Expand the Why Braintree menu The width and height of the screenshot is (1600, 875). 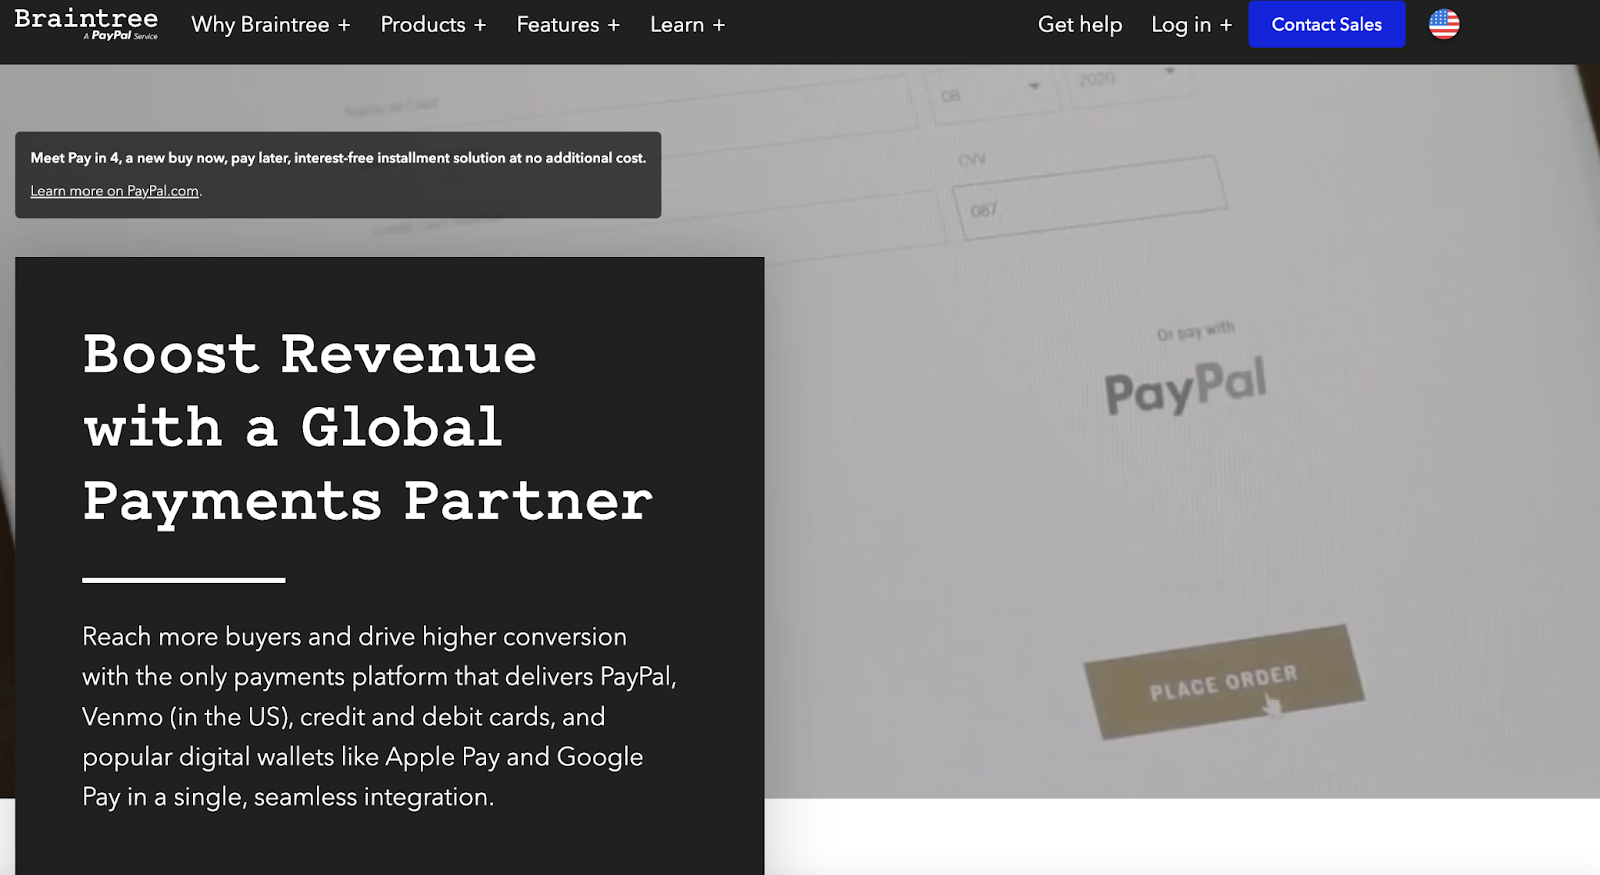(x=270, y=25)
